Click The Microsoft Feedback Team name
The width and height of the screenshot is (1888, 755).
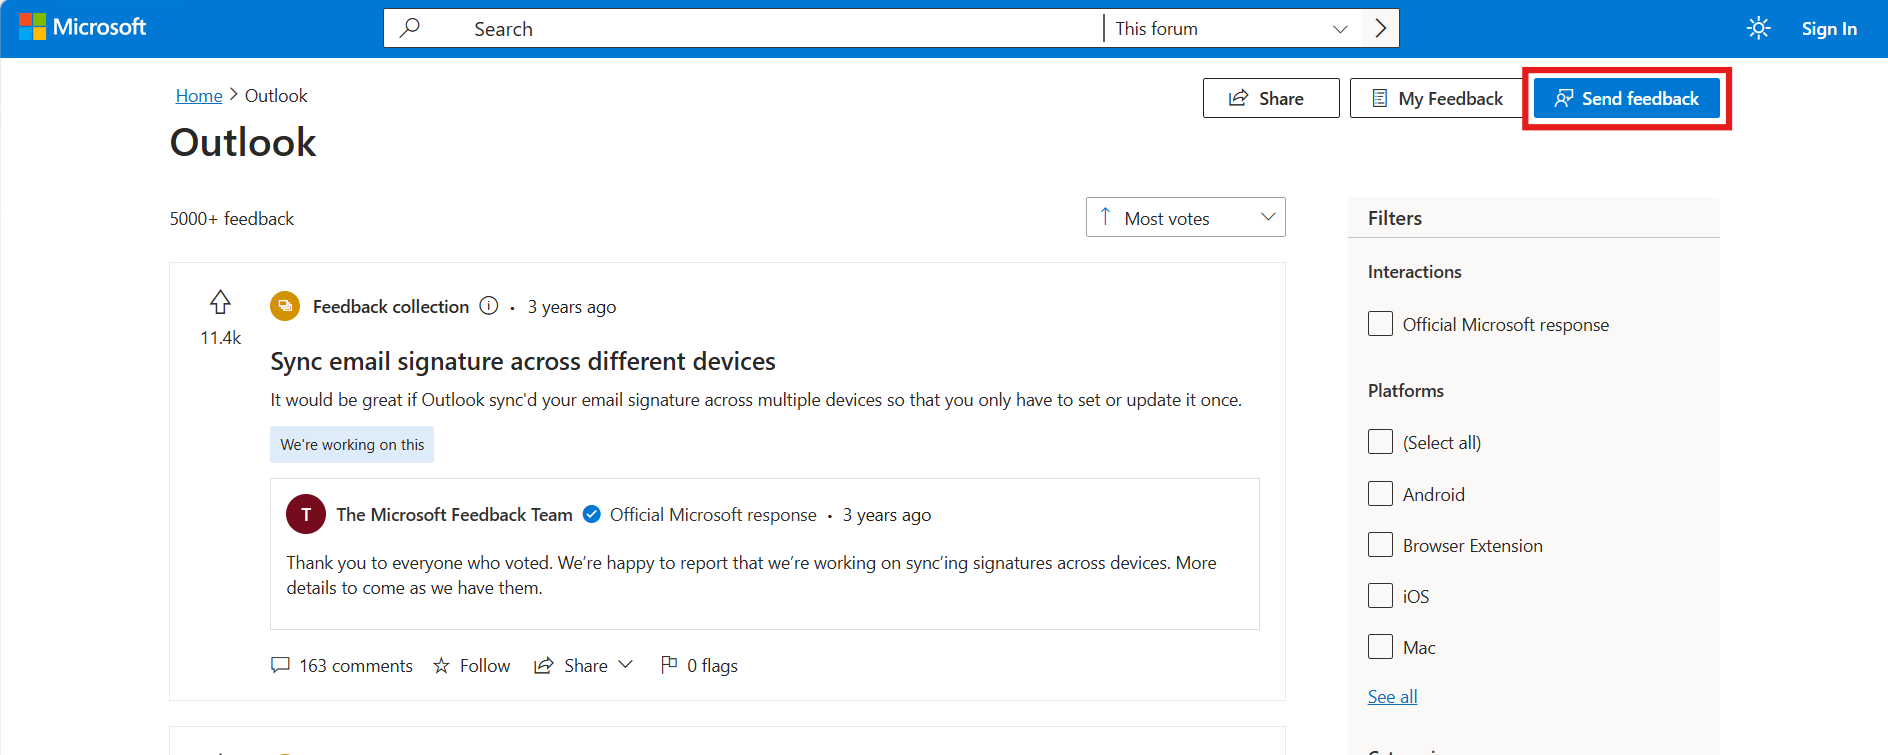tap(454, 514)
